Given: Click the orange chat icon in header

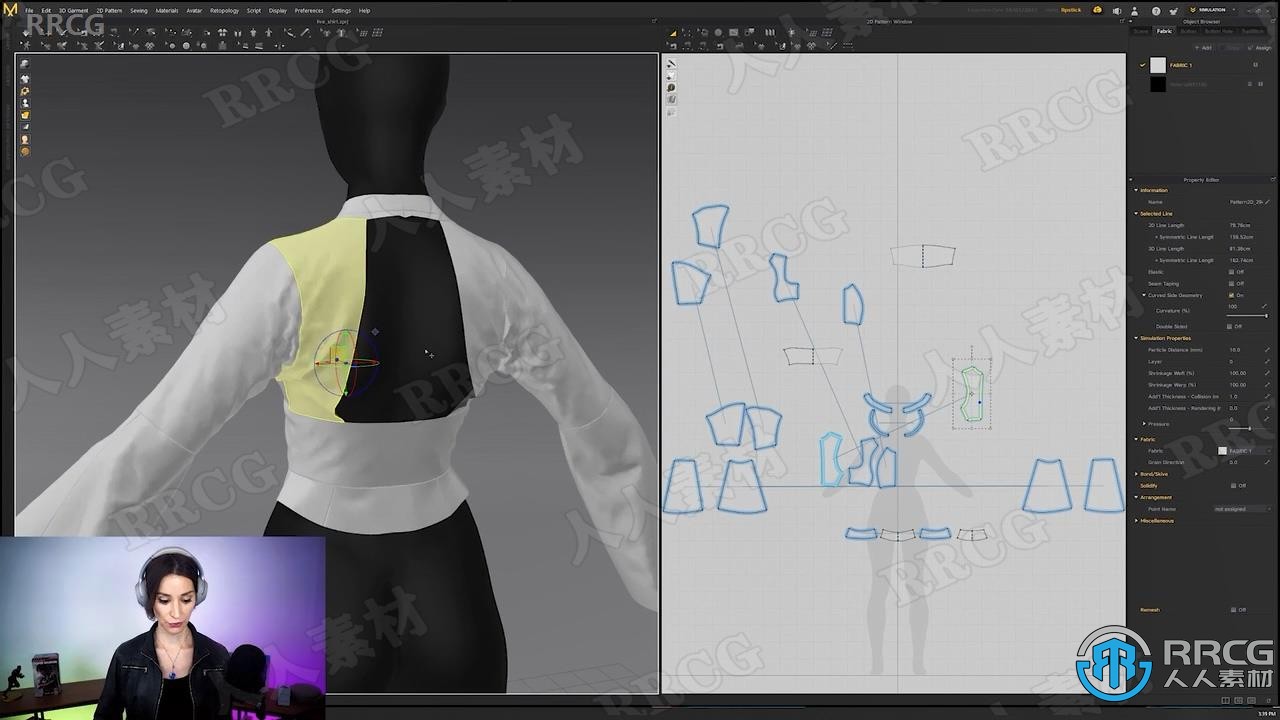Looking at the screenshot, I should point(1097,10).
